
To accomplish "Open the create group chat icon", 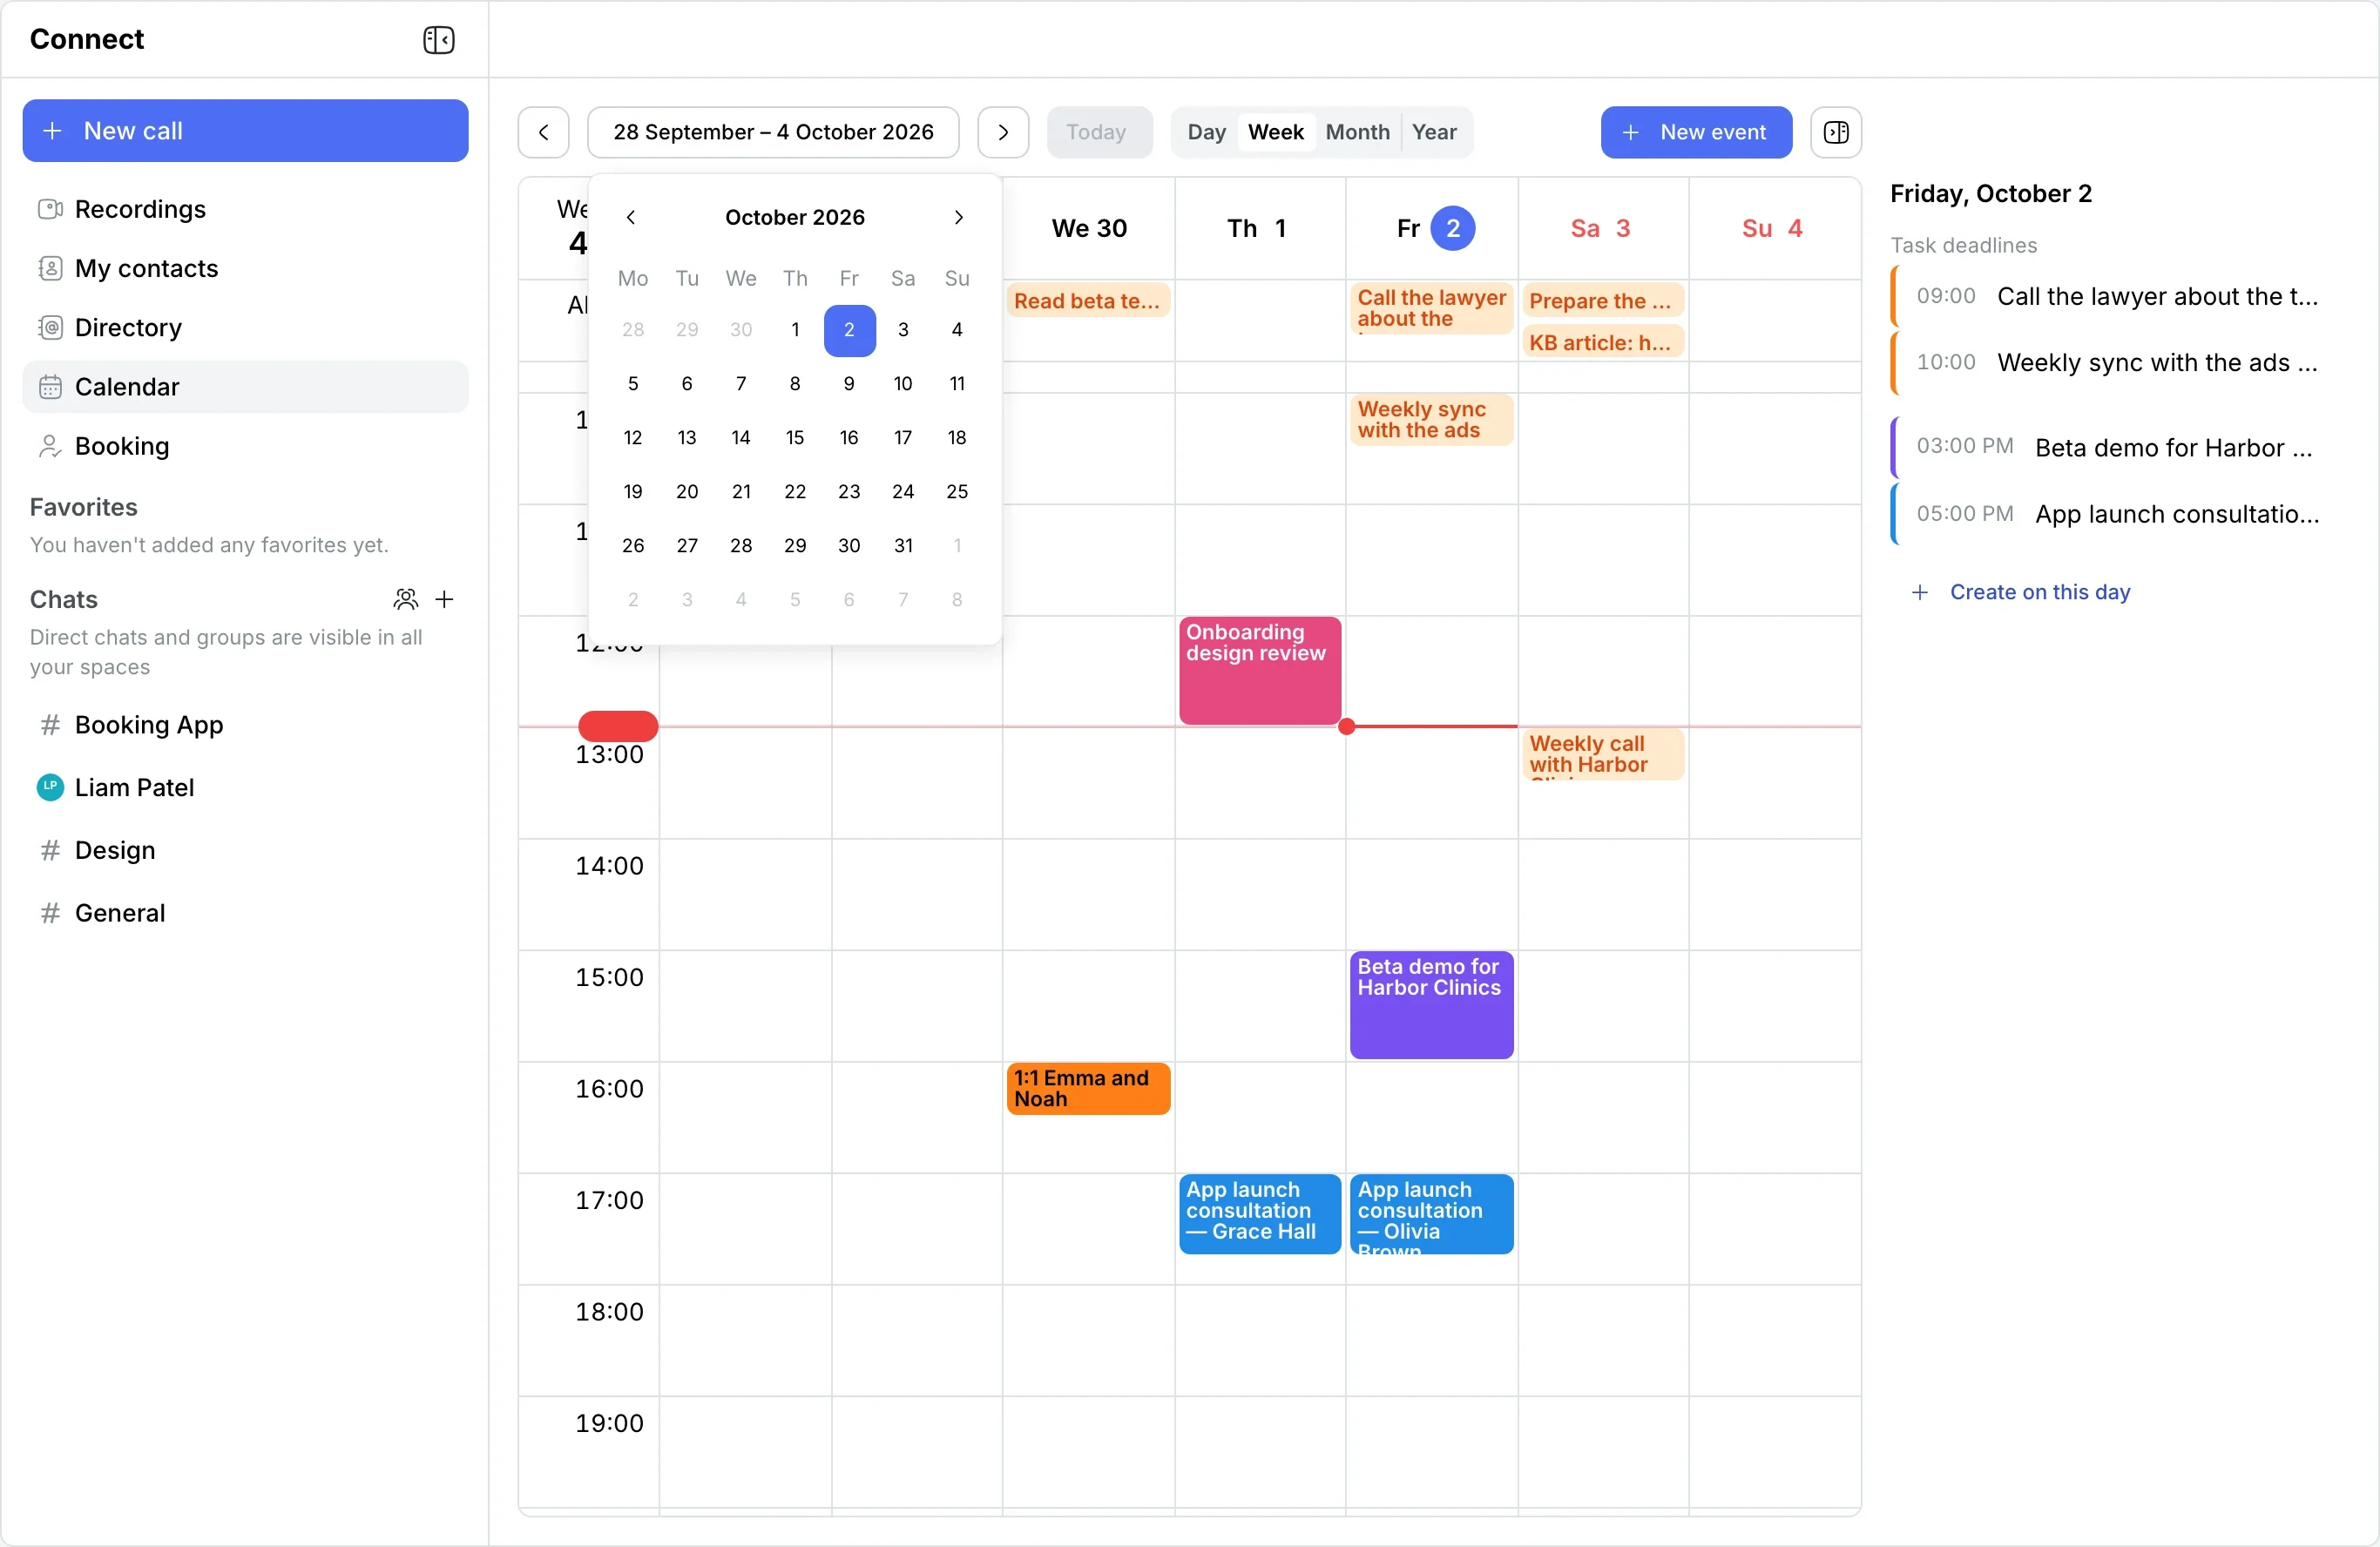I will [405, 599].
